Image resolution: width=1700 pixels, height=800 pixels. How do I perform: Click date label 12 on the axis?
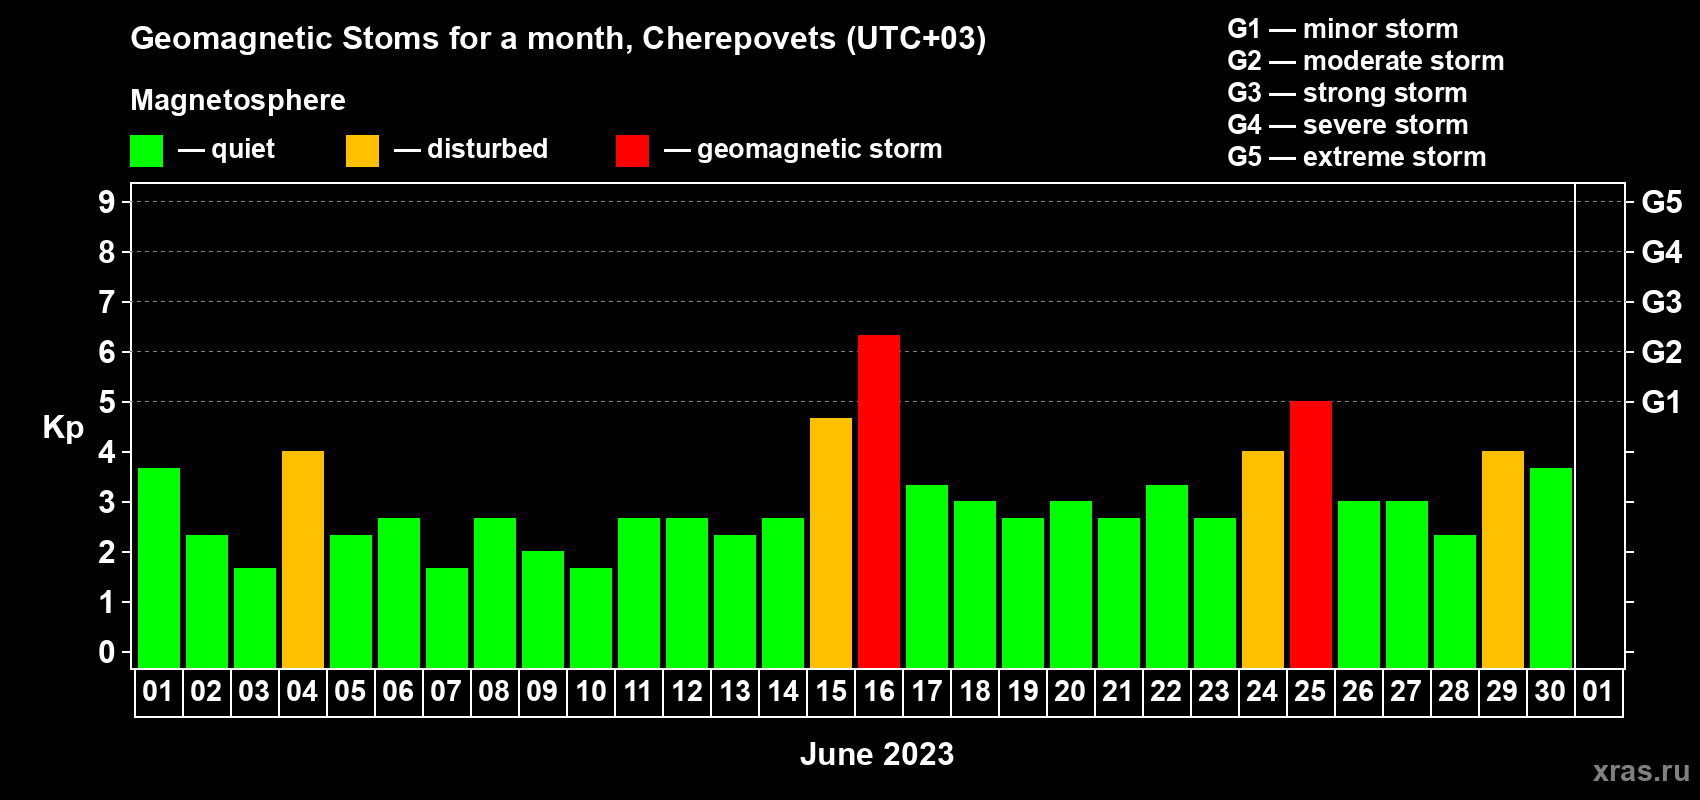[687, 692]
